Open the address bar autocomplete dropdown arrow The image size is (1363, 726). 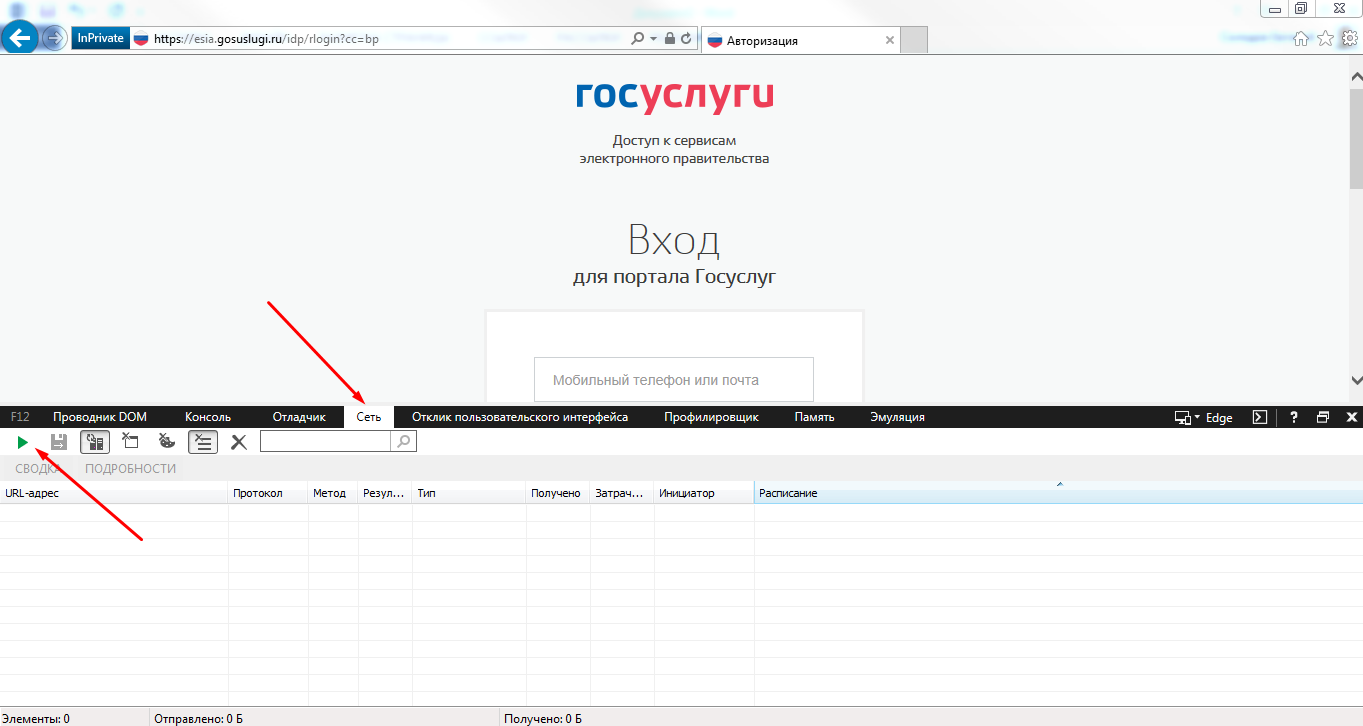[654, 39]
